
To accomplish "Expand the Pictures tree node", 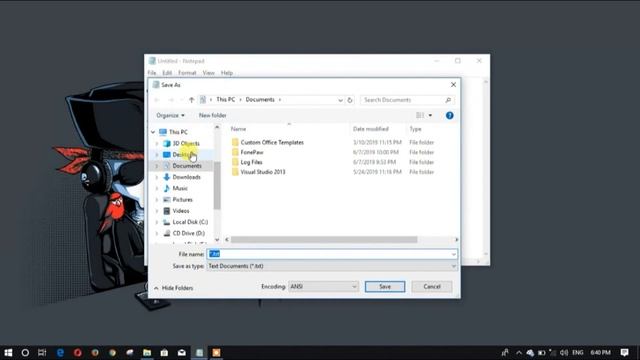I will coord(157,200).
